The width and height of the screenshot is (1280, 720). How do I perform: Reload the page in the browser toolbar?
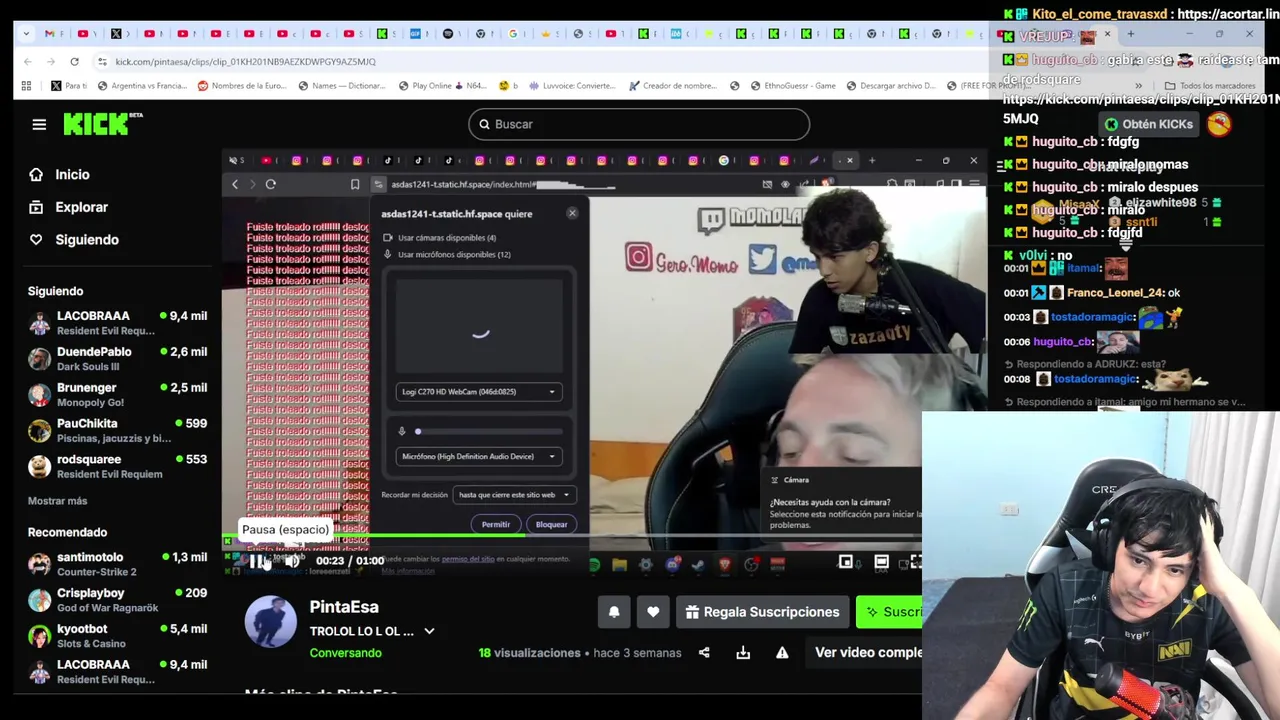click(x=74, y=61)
